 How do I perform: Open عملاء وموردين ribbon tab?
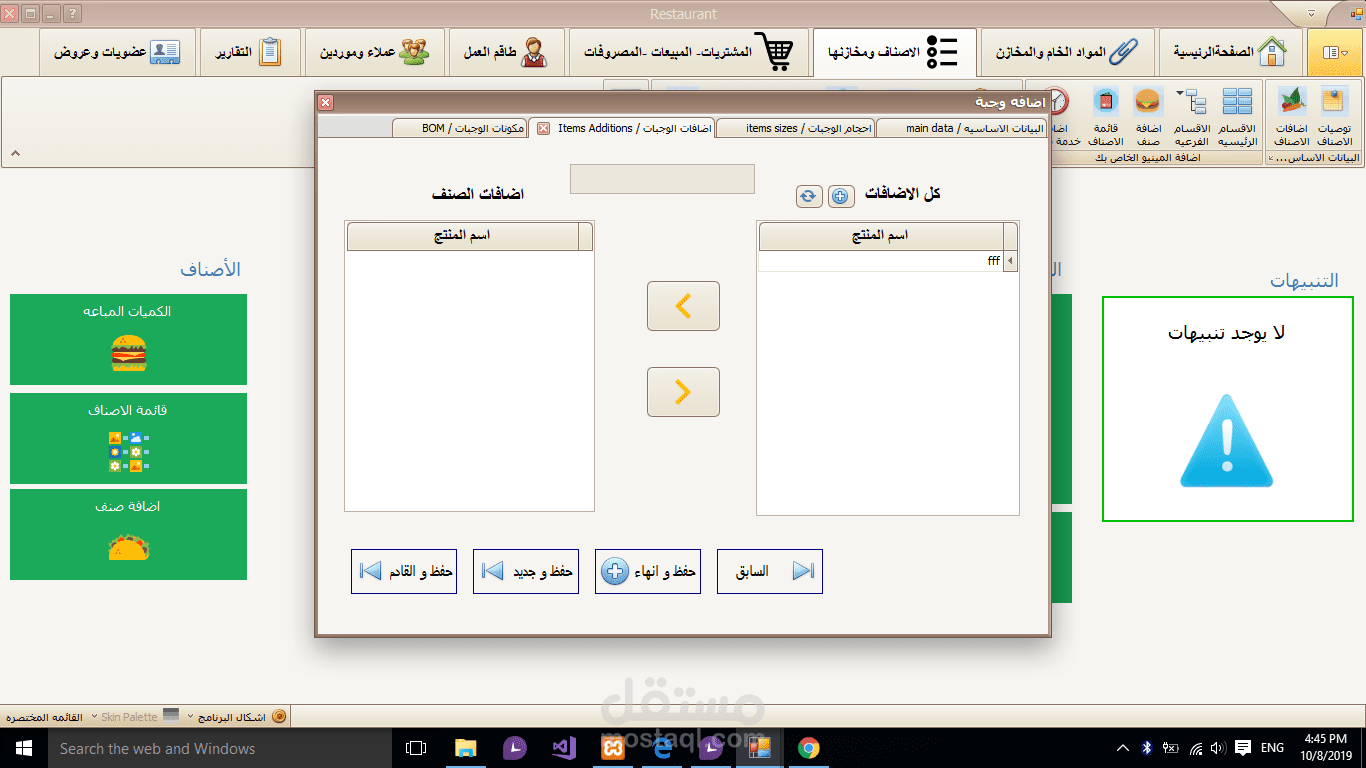[x=375, y=52]
